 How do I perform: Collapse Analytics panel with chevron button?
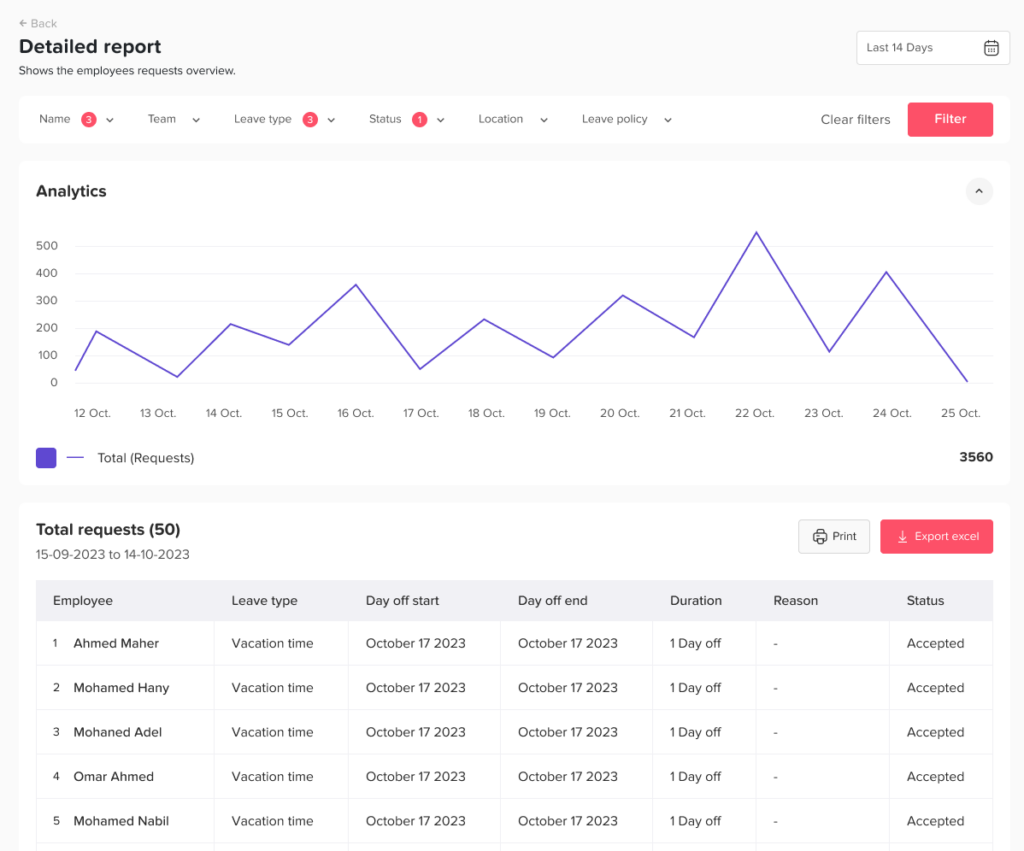(x=979, y=191)
